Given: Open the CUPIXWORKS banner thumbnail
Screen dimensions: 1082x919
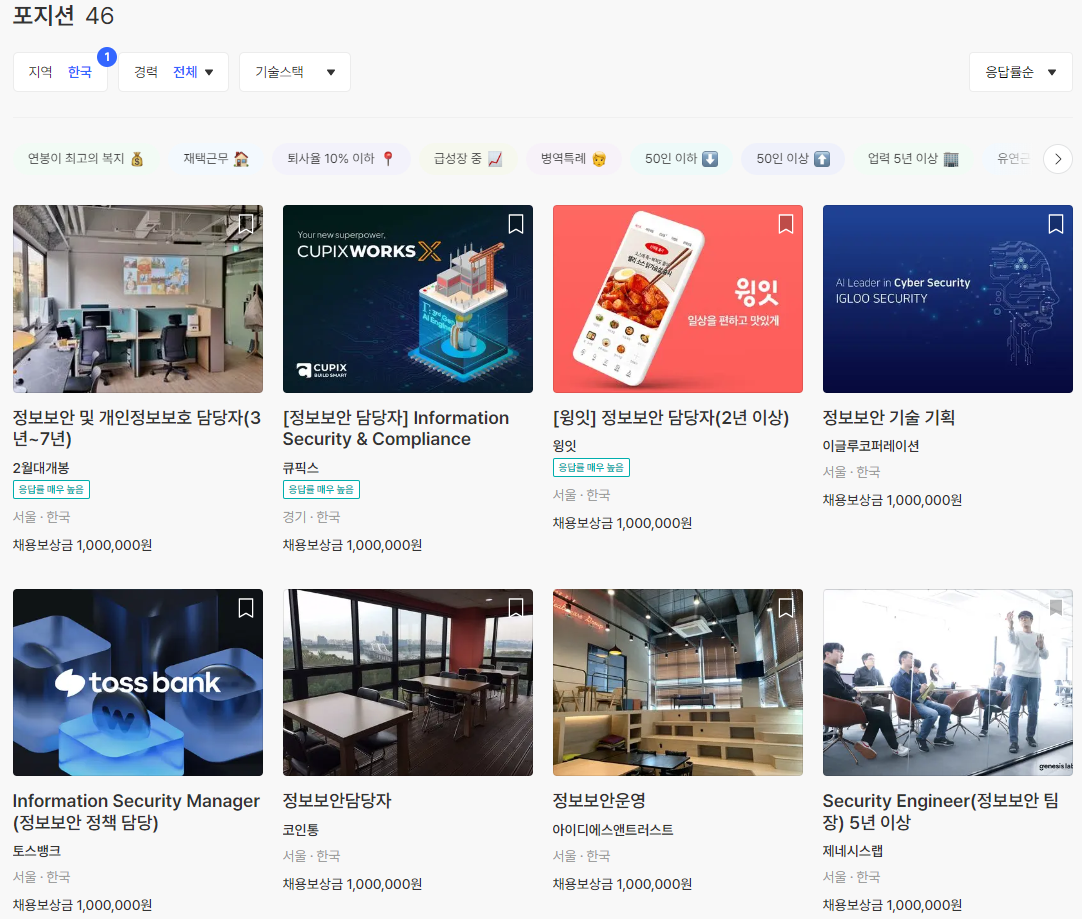Looking at the screenshot, I should point(408,299).
